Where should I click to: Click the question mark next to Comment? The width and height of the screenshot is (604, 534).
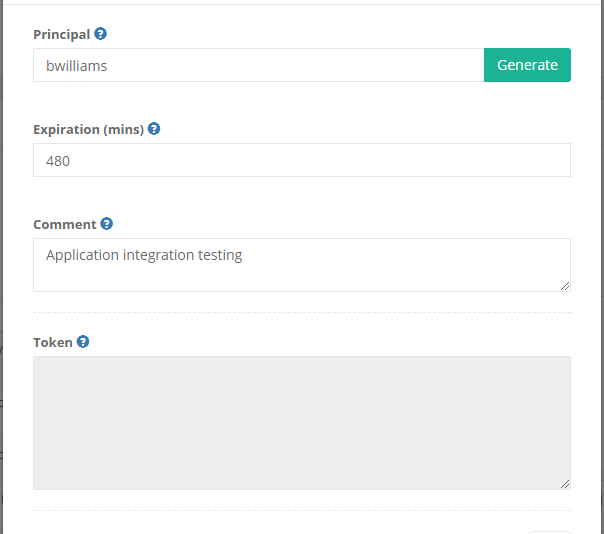pyautogui.click(x=107, y=224)
